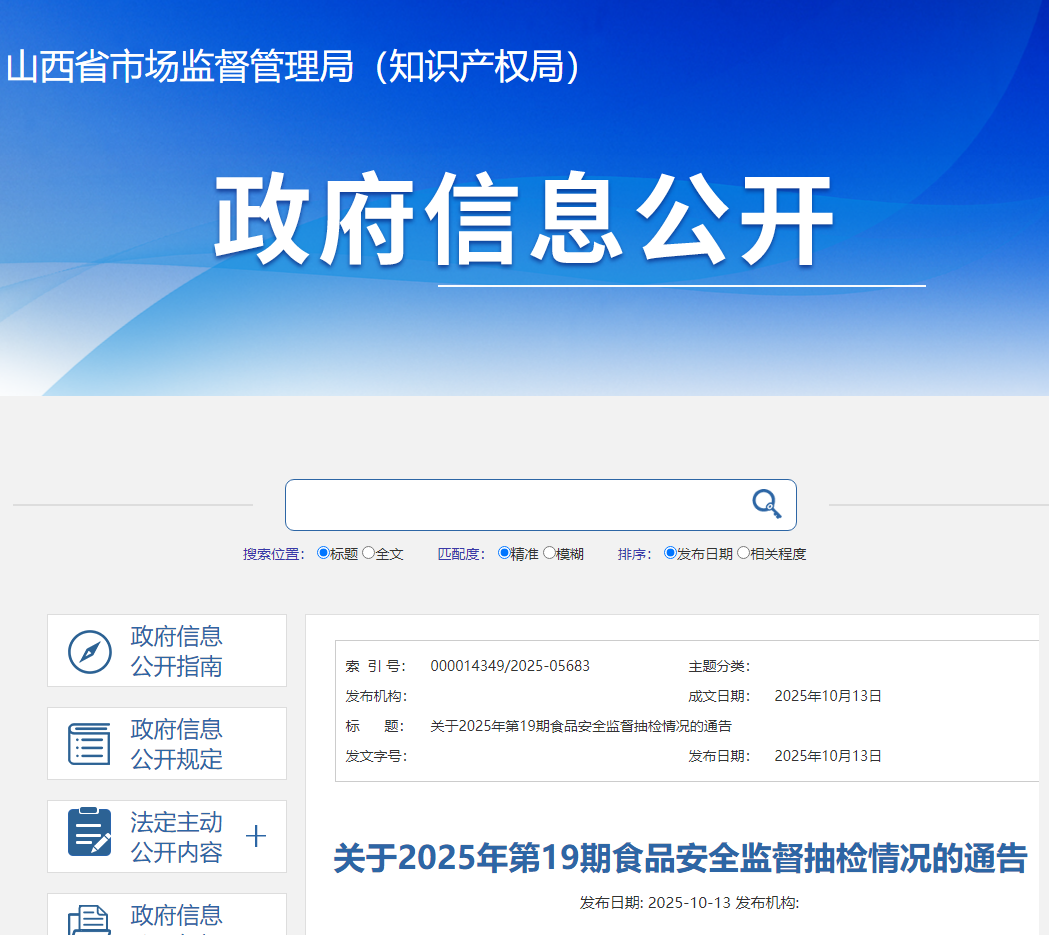Sort results by 相关程度 radio option
This screenshot has height=935, width=1049.
[743, 553]
